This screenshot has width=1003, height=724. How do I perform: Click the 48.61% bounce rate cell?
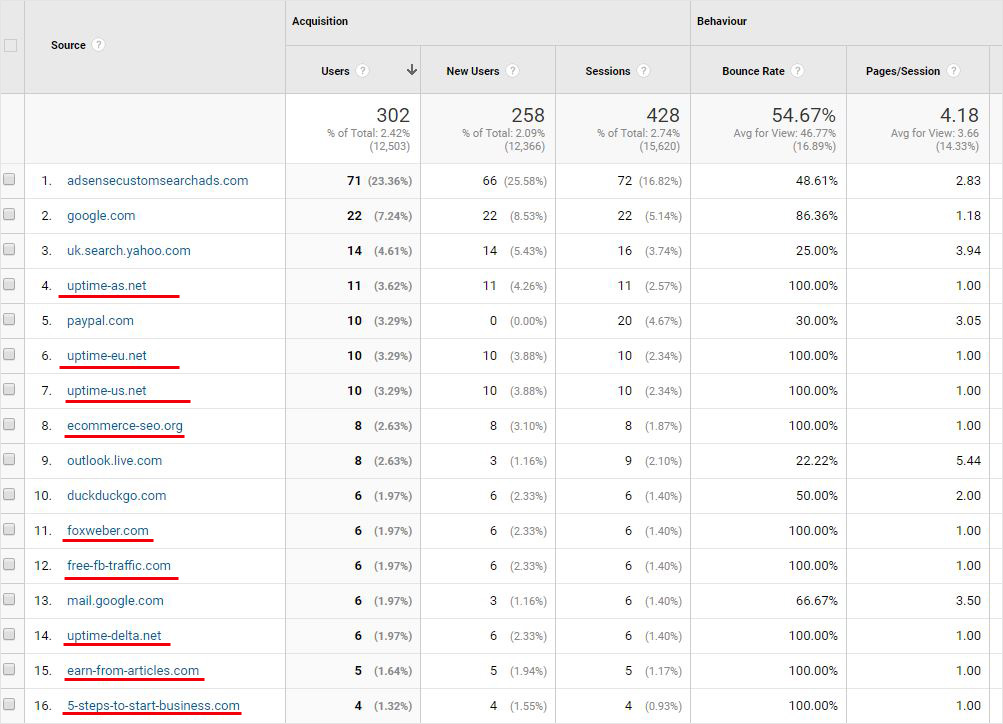[x=816, y=181]
